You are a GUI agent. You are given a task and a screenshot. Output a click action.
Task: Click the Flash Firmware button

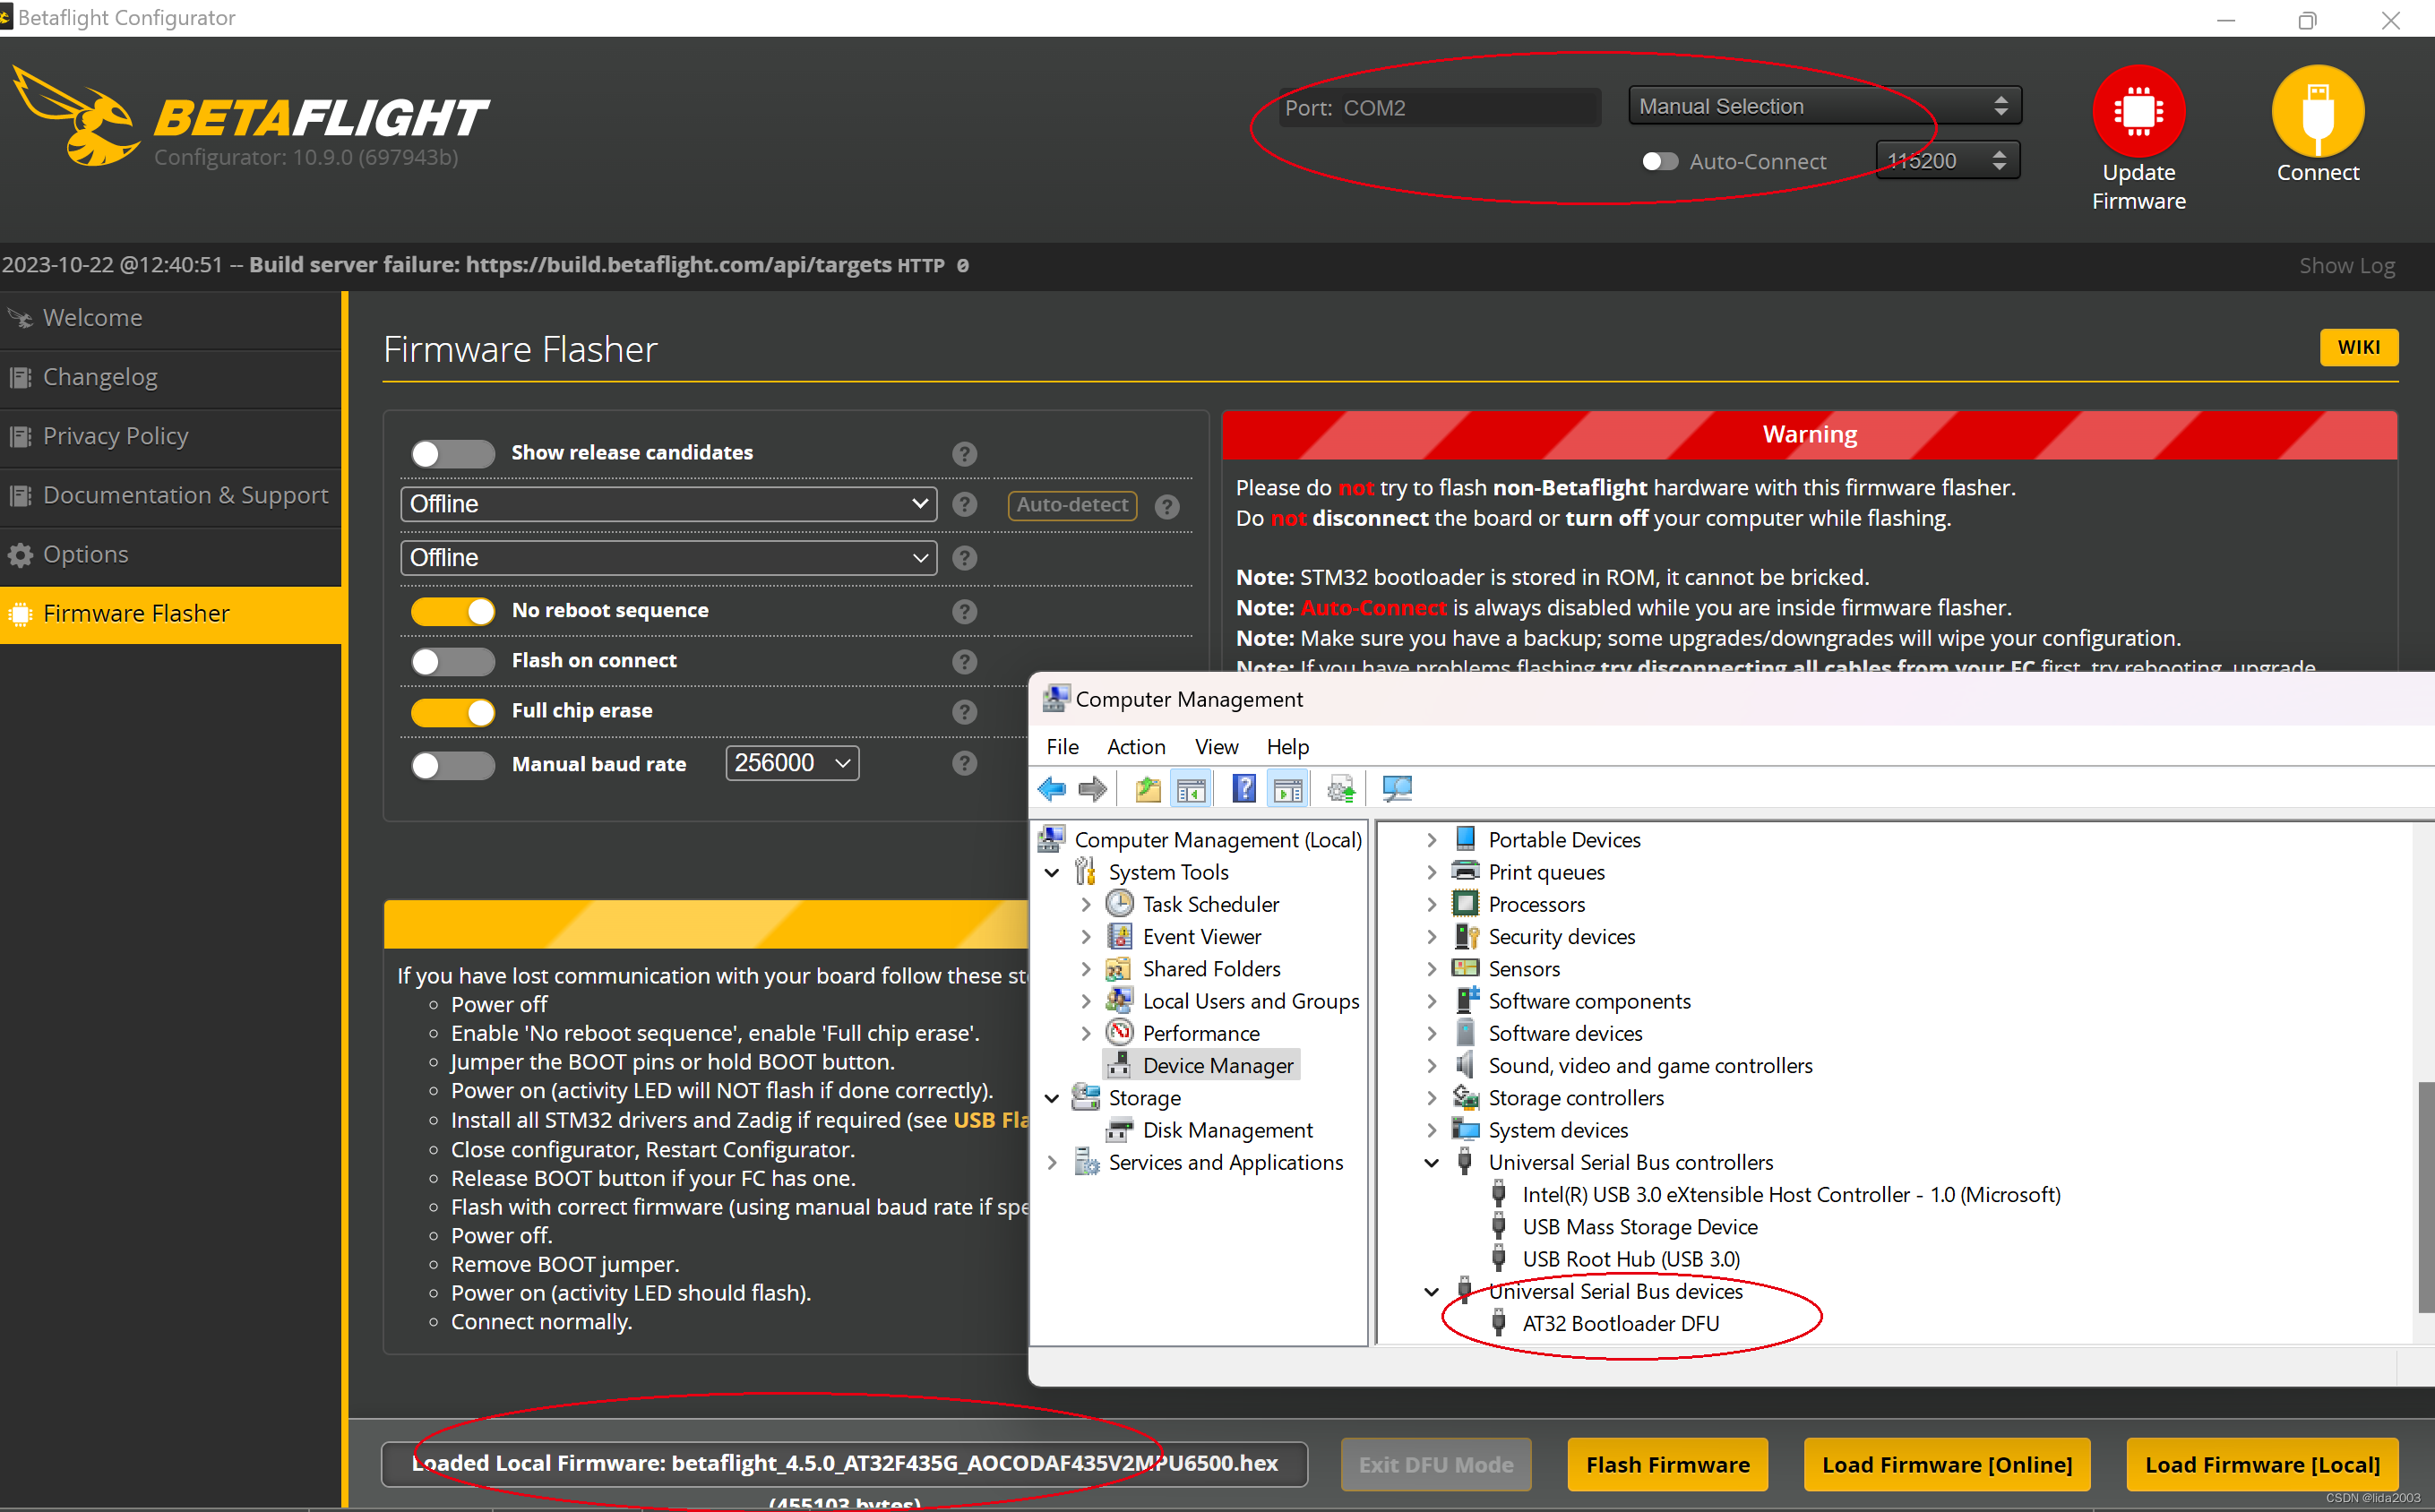tap(1667, 1465)
